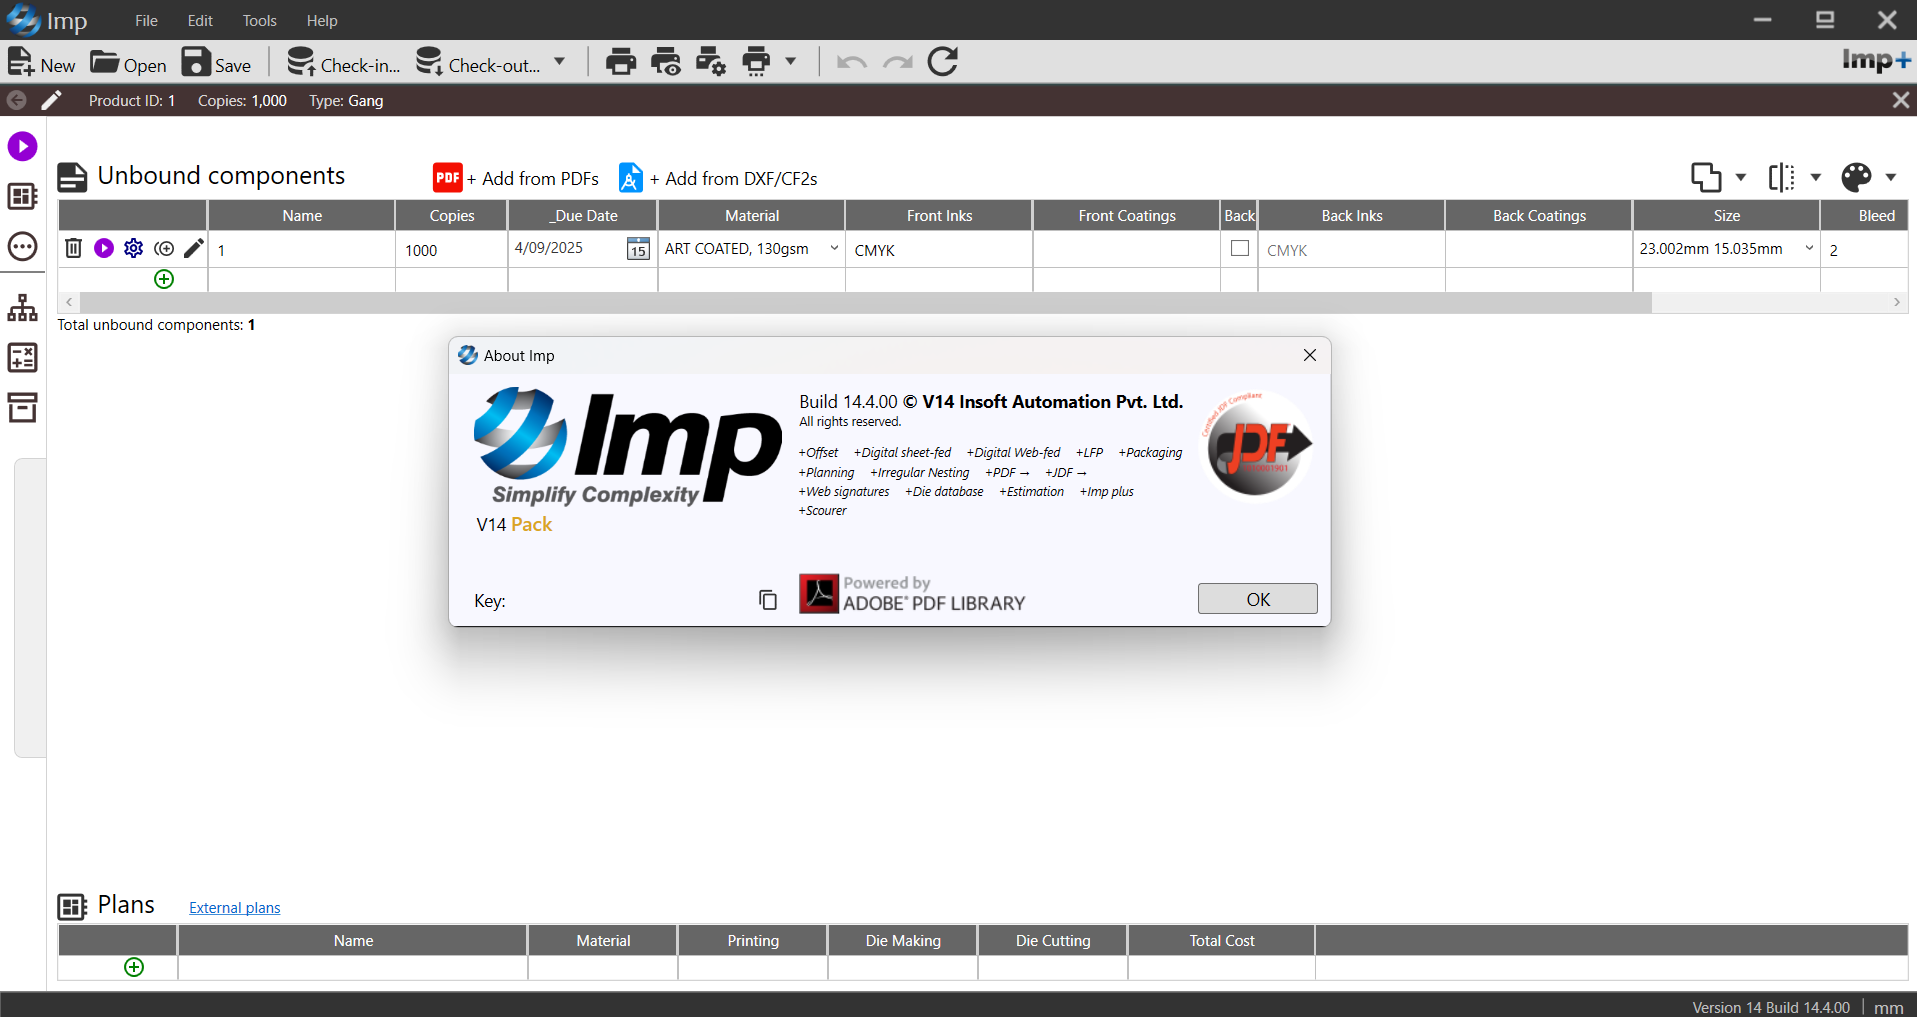Click the printer with settings gear icon
This screenshot has height=1017, width=1917.
711,62
